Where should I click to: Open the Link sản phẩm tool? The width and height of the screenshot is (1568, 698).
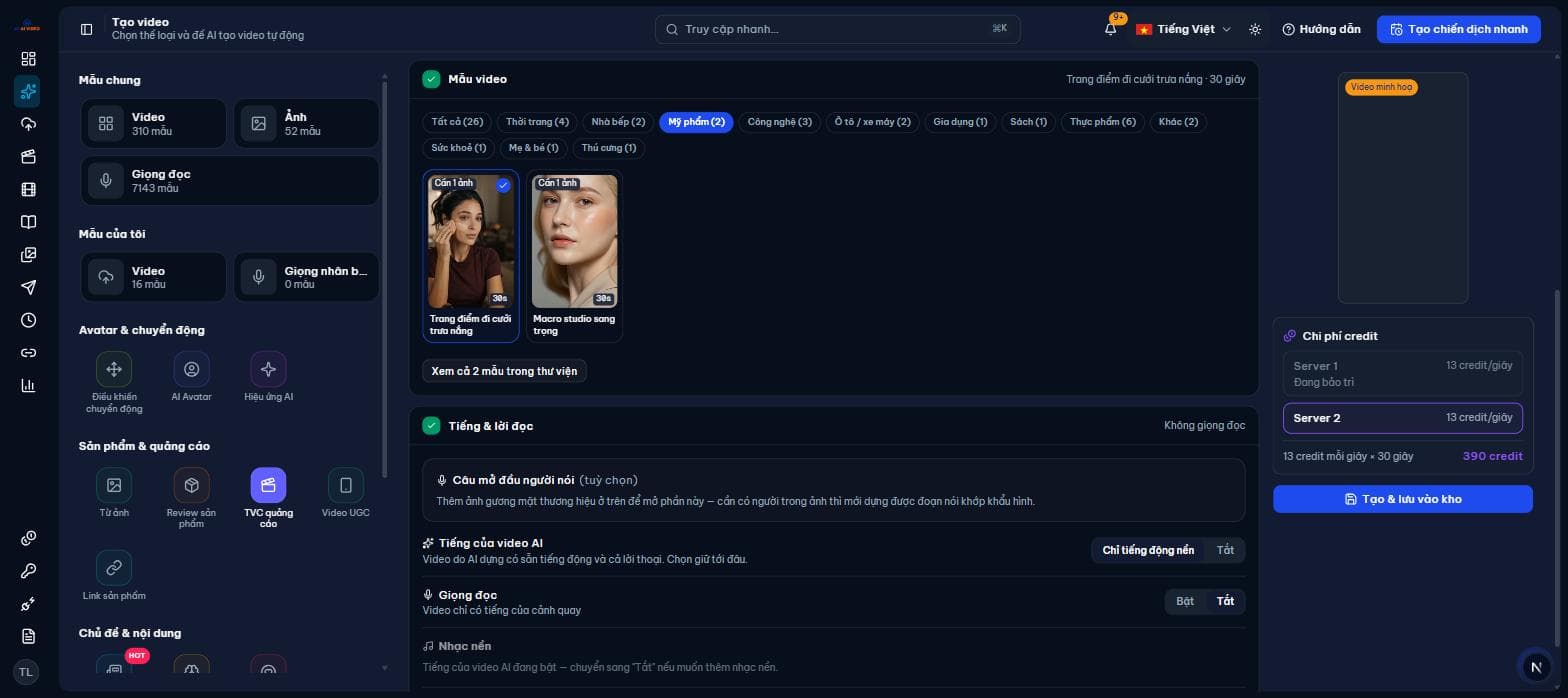coord(114,575)
